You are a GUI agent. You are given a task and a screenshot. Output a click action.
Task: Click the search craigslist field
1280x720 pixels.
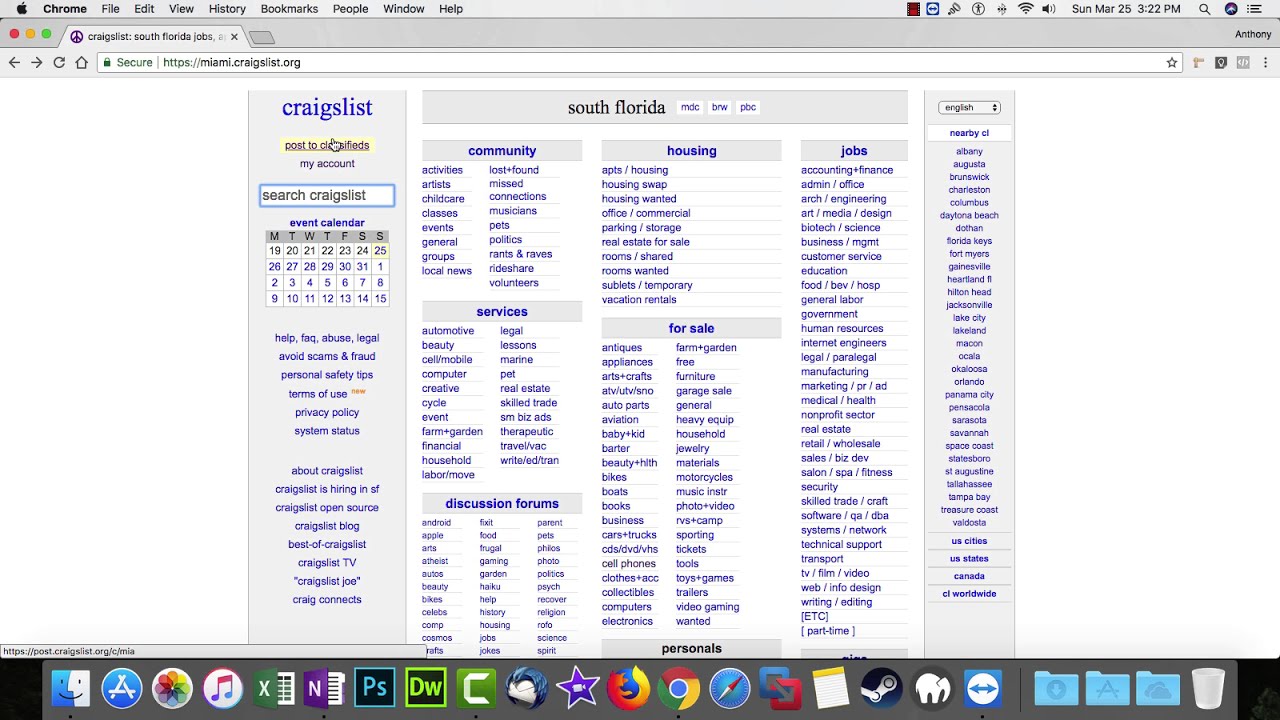[327, 195]
